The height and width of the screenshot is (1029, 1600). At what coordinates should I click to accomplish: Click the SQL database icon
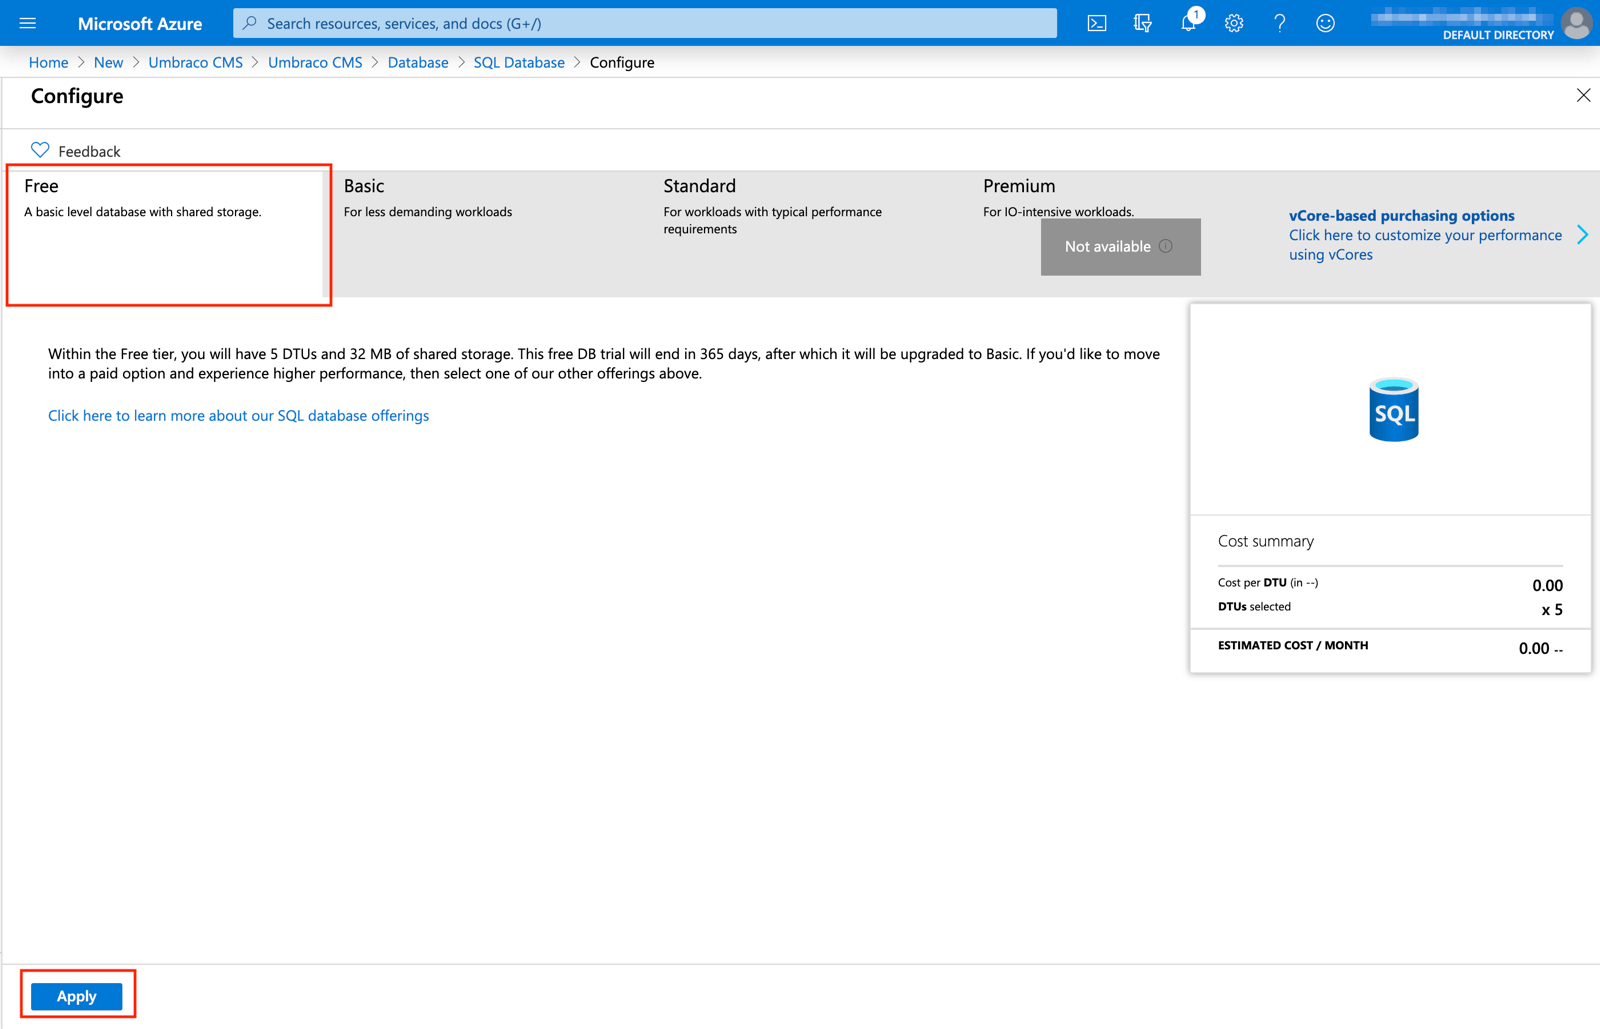tap(1394, 409)
